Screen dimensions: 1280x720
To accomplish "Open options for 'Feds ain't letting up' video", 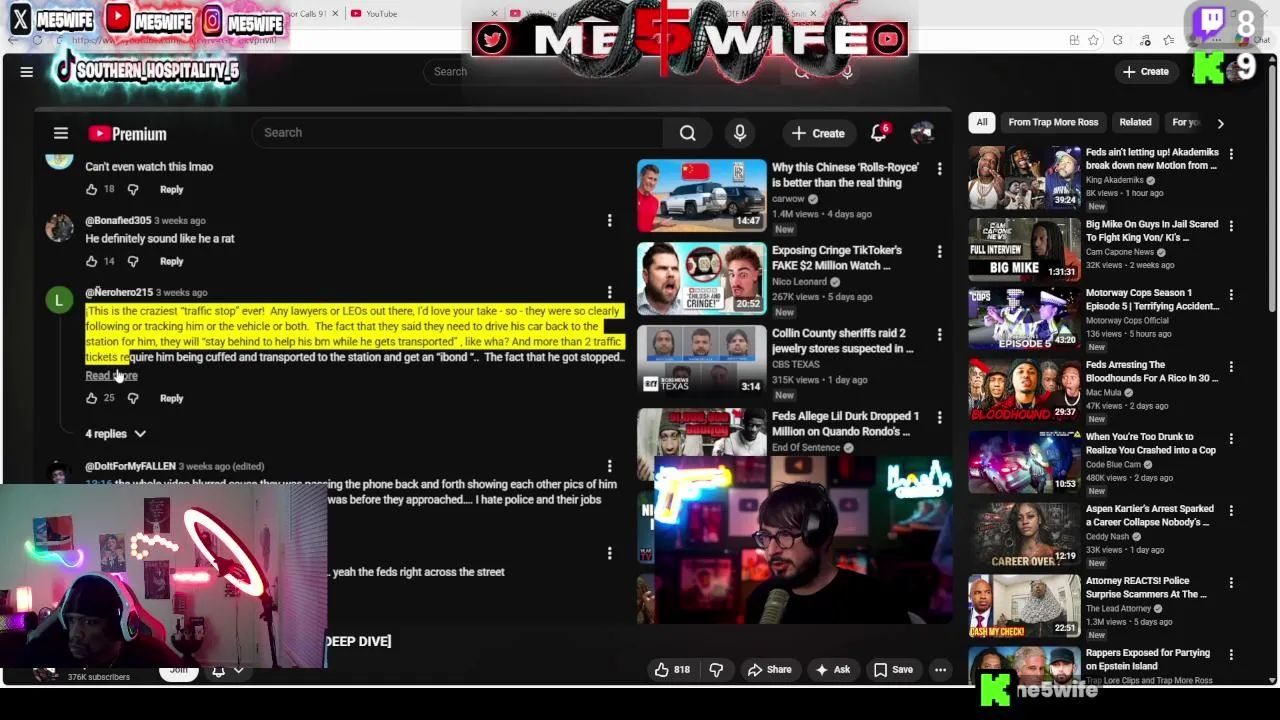I will (x=1231, y=154).
